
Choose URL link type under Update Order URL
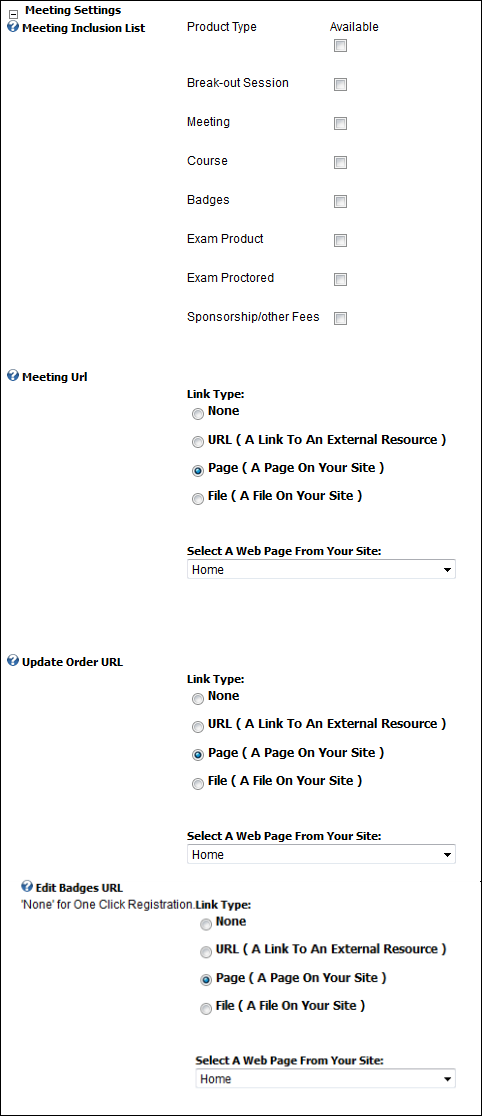[198, 727]
